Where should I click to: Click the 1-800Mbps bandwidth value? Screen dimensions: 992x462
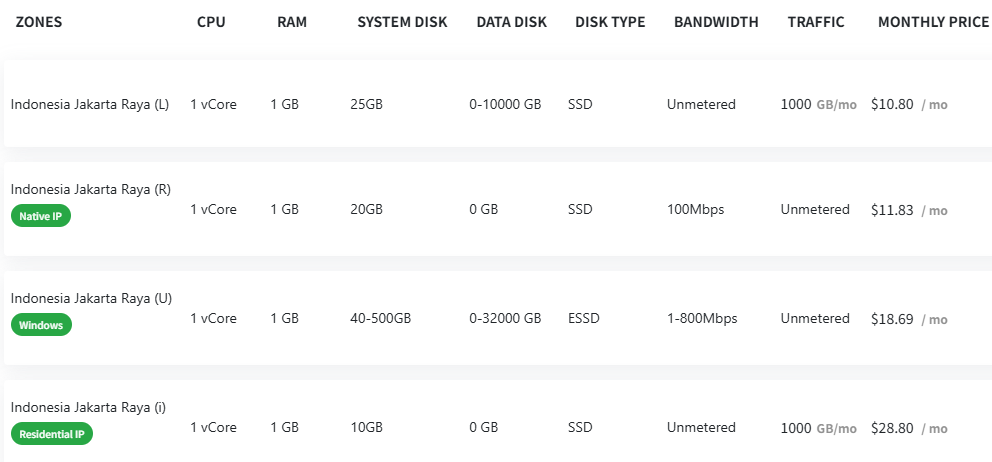(x=702, y=319)
